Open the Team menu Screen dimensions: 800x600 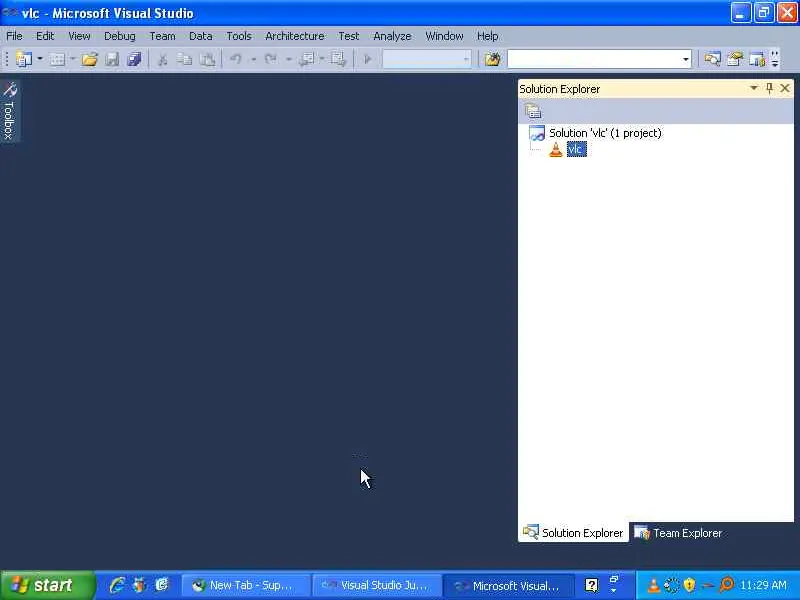tap(162, 36)
